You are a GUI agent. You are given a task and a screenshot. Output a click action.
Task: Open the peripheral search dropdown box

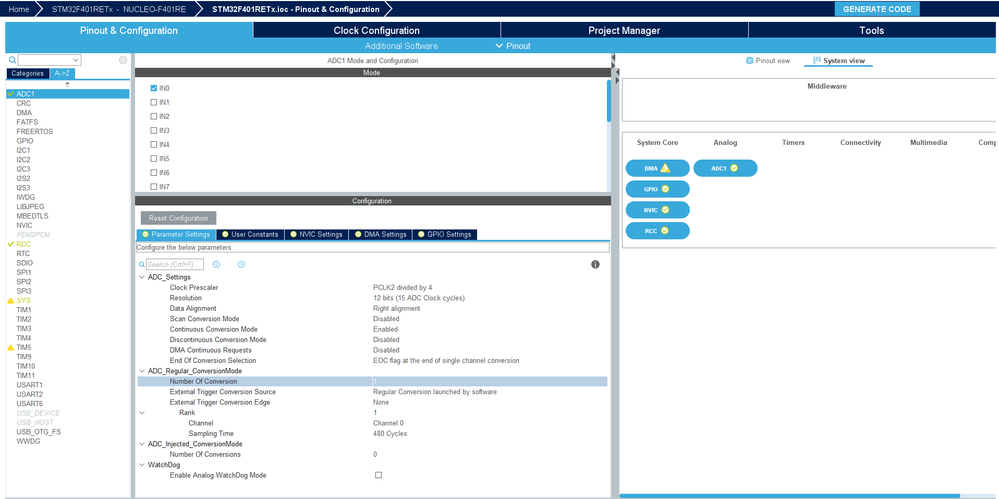pyautogui.click(x=50, y=60)
